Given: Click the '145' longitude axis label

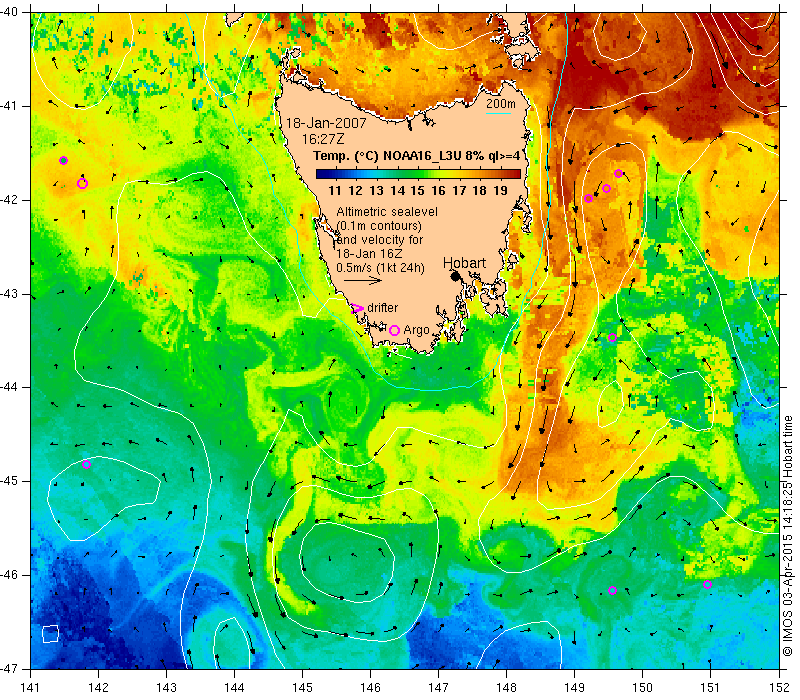Looking at the screenshot, I should [303, 687].
